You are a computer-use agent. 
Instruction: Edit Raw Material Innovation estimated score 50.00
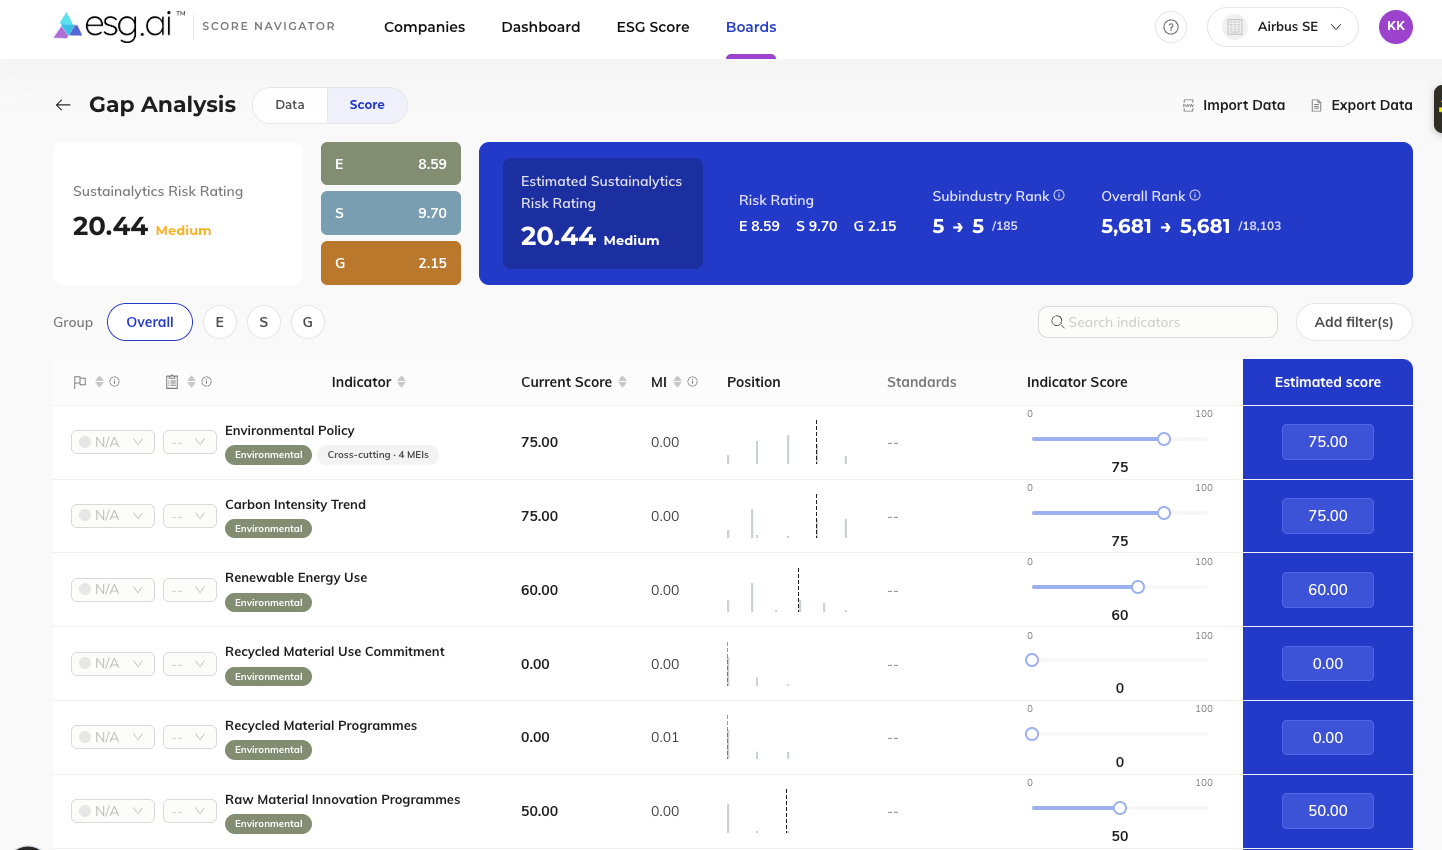click(1328, 811)
